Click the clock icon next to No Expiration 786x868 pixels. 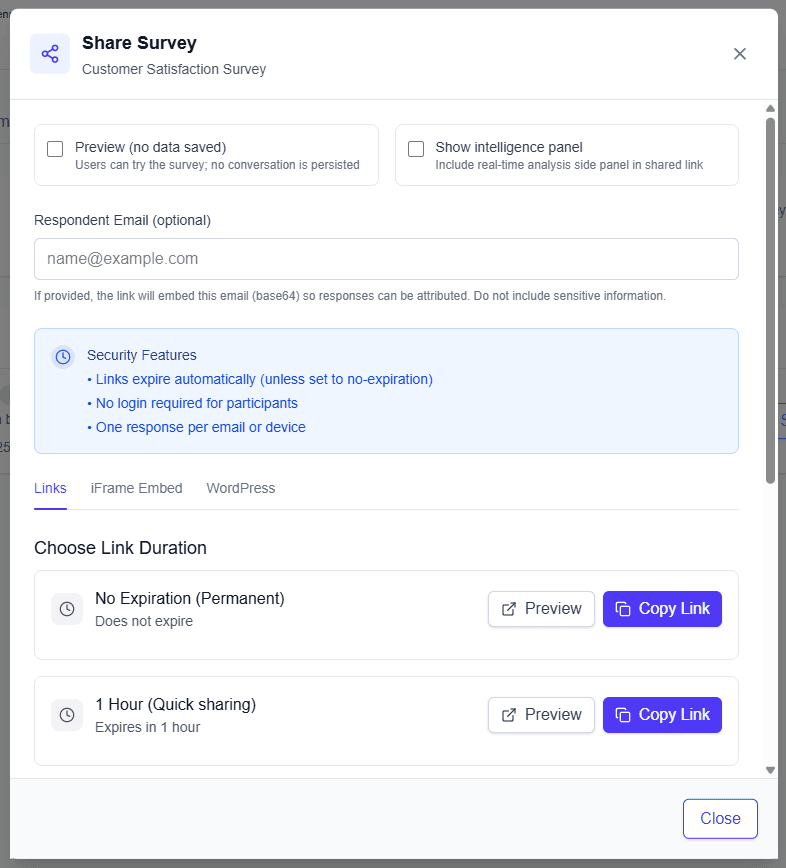[66, 608]
